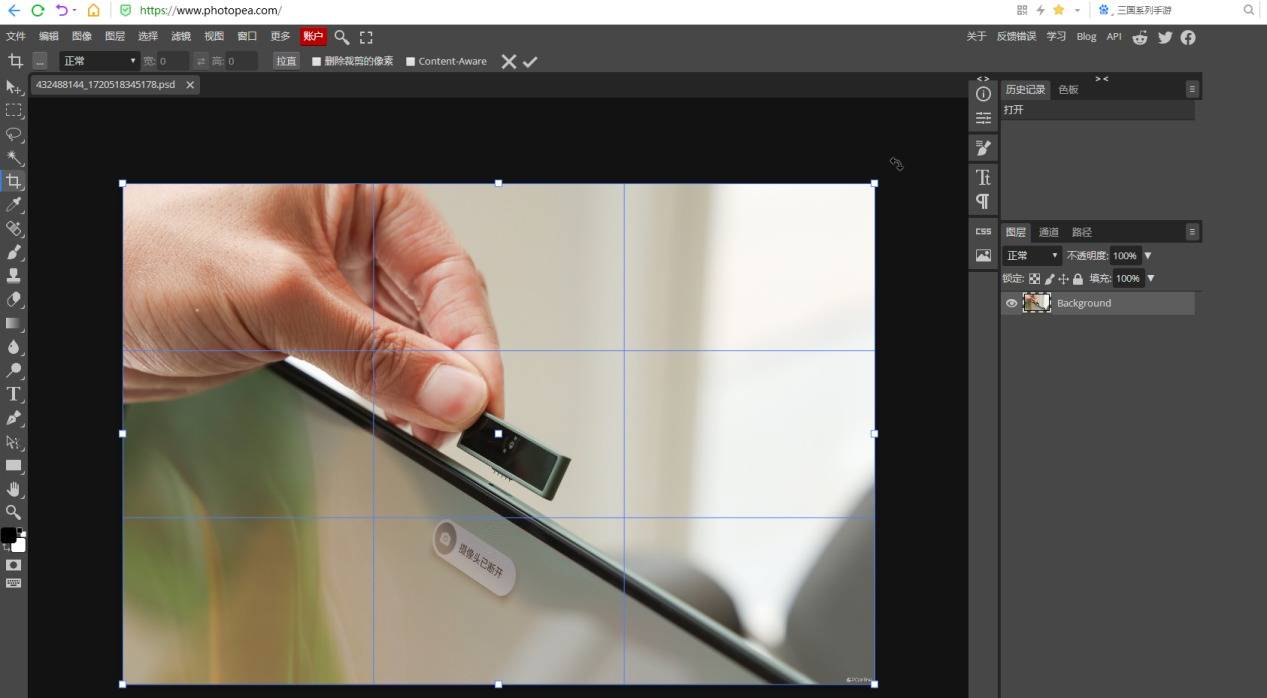Cancel crop with the X icon
This screenshot has width=1267, height=698.
click(x=508, y=62)
